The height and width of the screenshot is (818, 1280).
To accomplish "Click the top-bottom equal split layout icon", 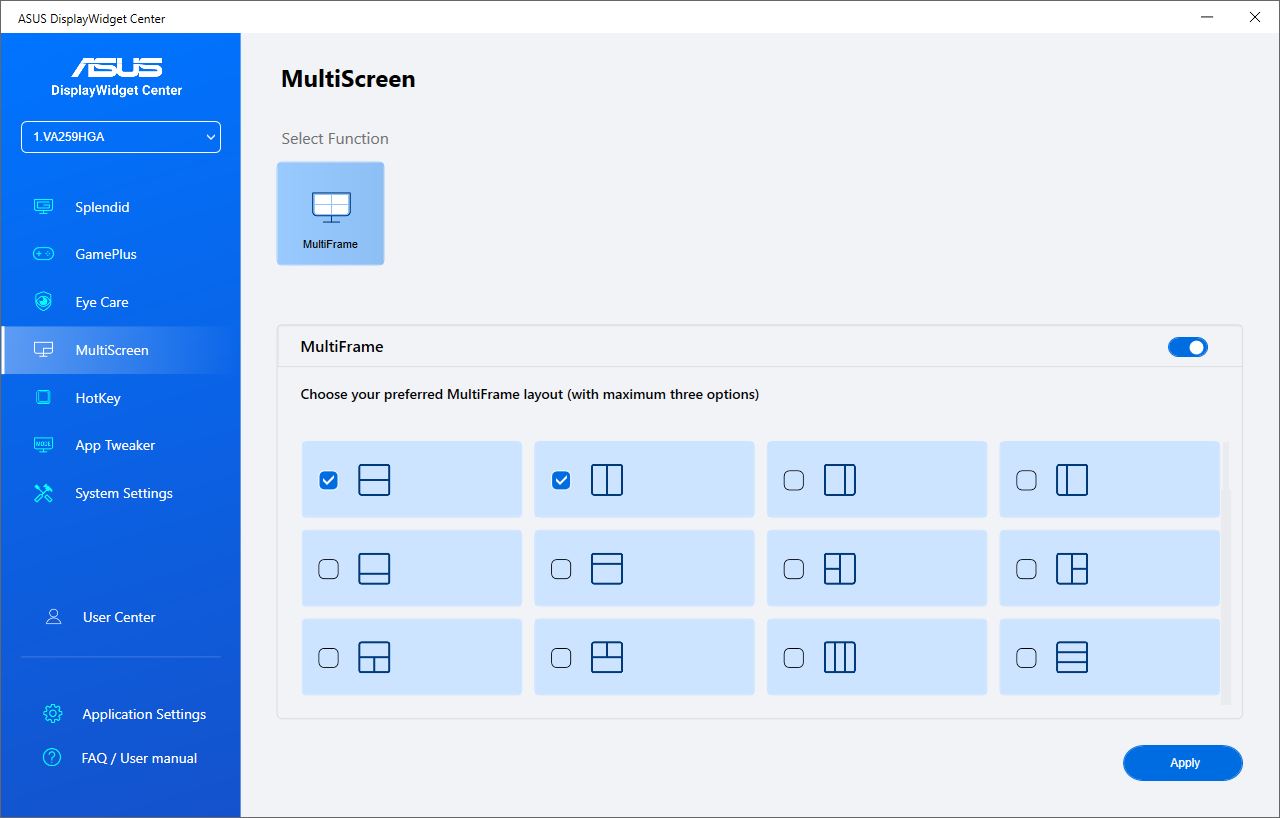I will (x=374, y=480).
